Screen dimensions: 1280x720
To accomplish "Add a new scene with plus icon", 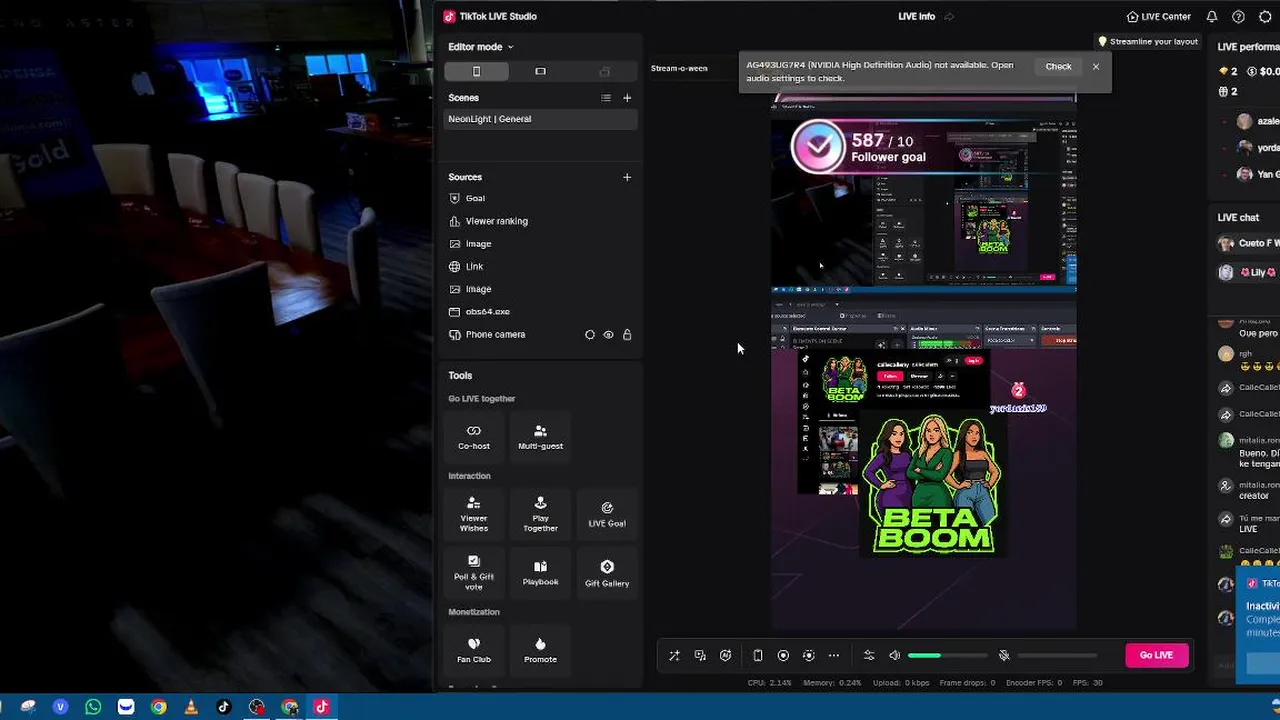I will click(x=627, y=98).
